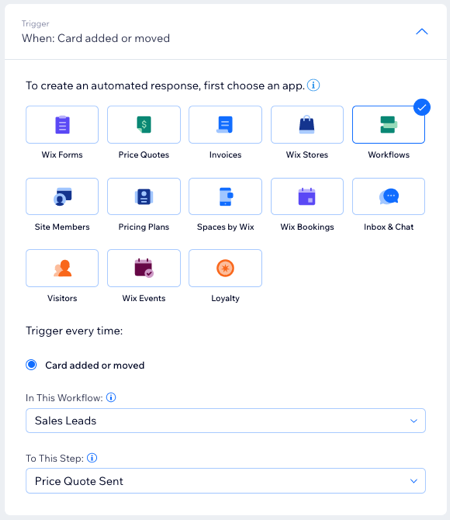Choose the Inbox & Chat icon

pos(388,196)
